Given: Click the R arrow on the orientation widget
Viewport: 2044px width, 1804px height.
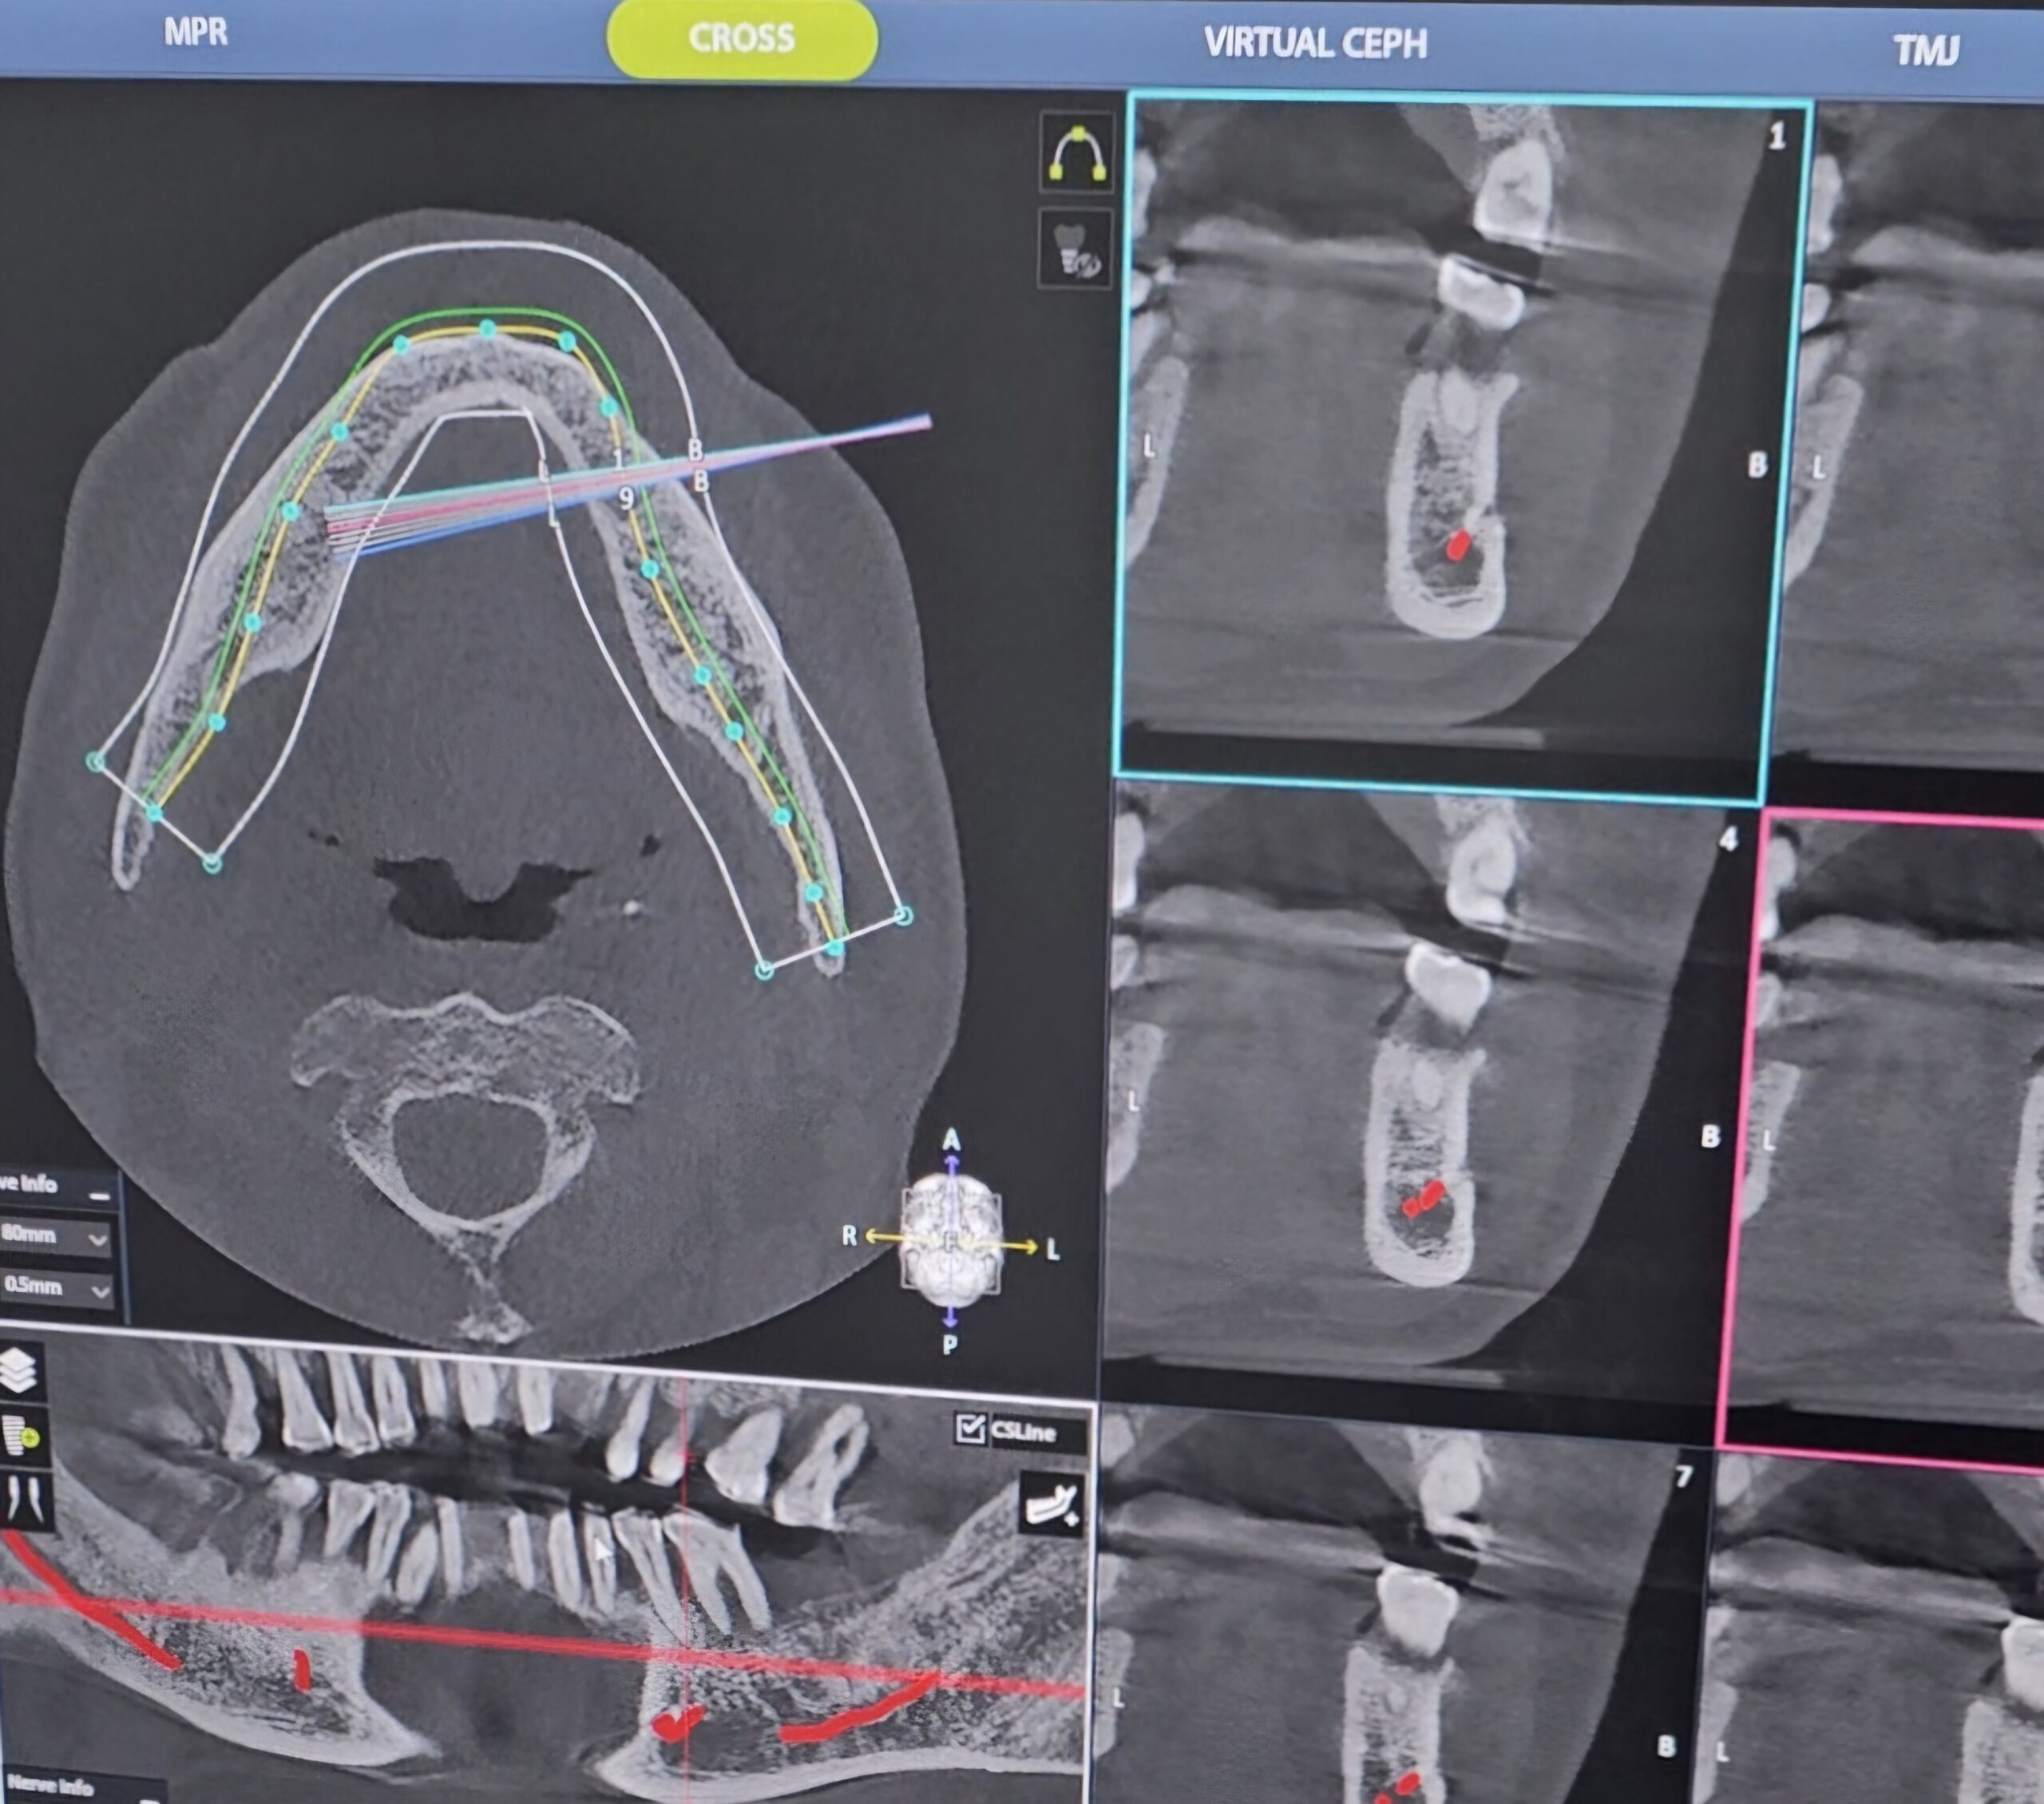Looking at the screenshot, I should (x=870, y=1236).
